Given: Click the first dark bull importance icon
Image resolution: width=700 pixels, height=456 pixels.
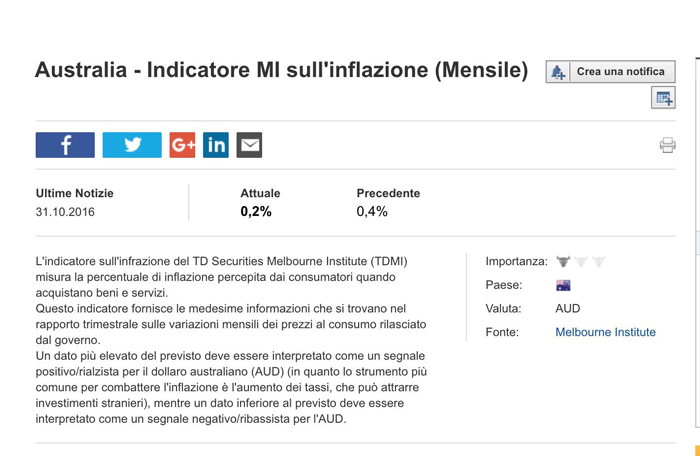Looking at the screenshot, I should [x=563, y=261].
